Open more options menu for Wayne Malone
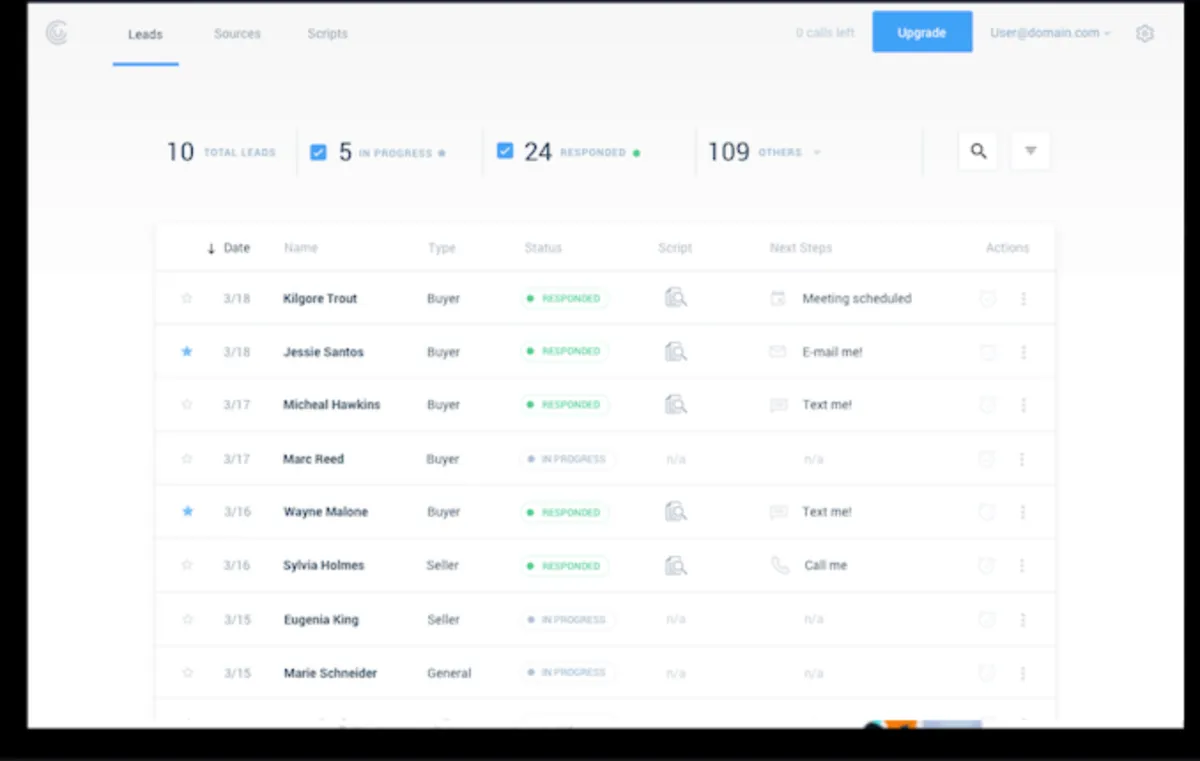 click(x=1022, y=512)
